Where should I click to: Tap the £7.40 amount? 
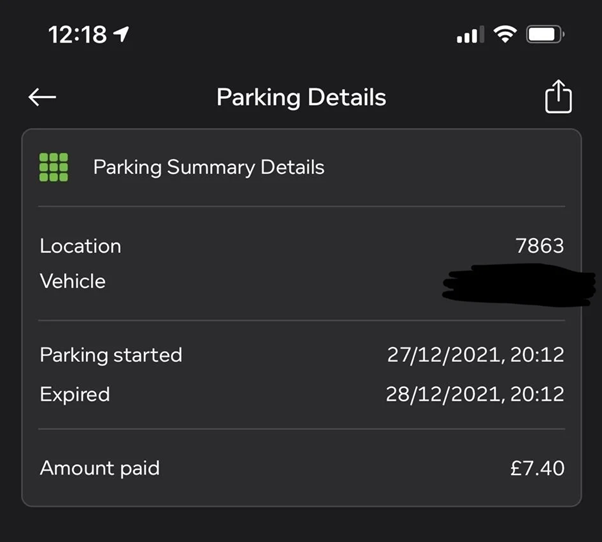pyautogui.click(x=537, y=468)
